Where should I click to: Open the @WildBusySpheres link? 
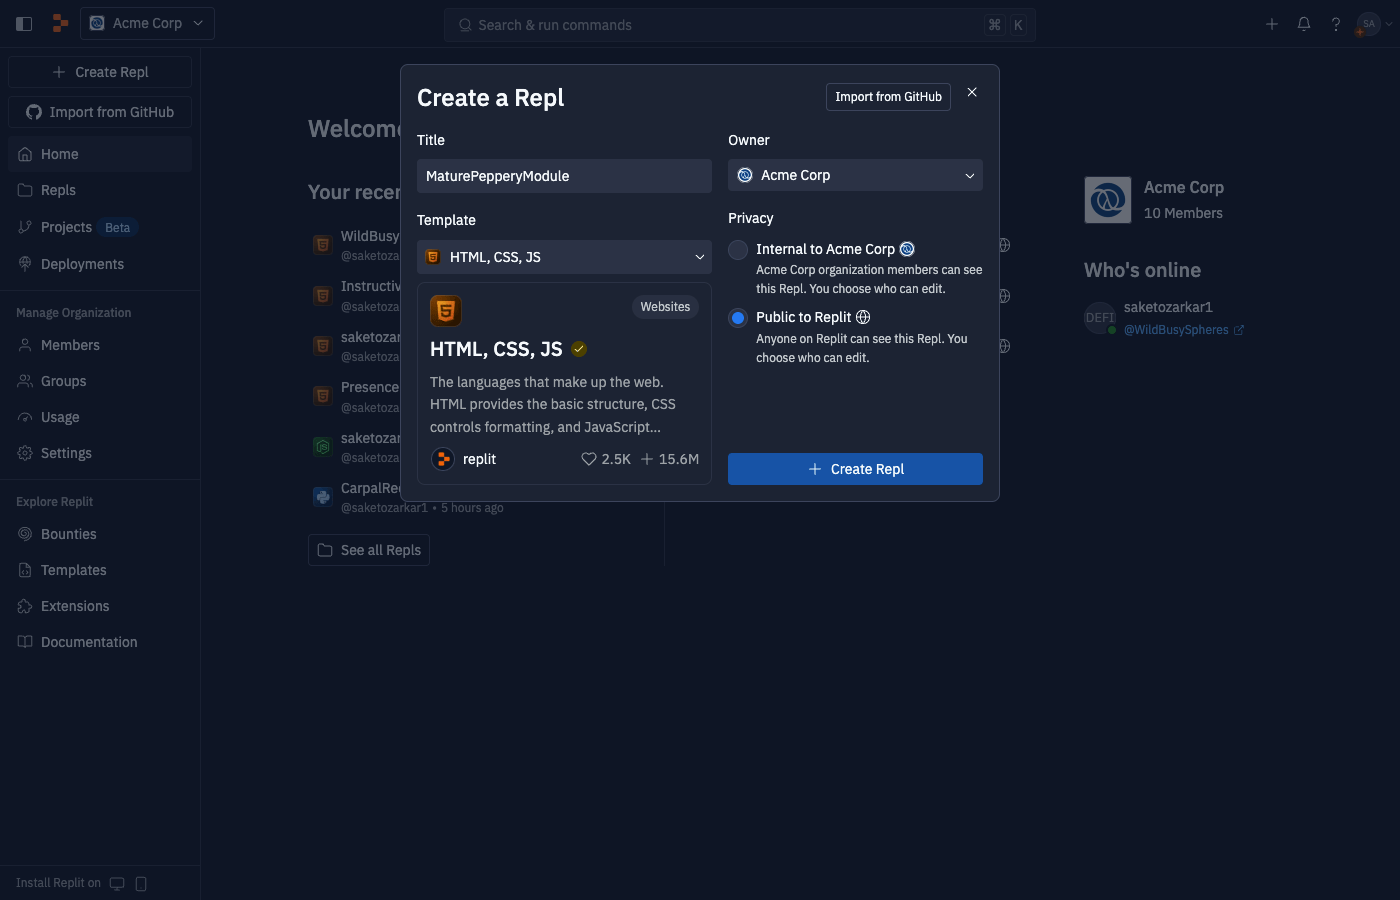[x=1184, y=330]
